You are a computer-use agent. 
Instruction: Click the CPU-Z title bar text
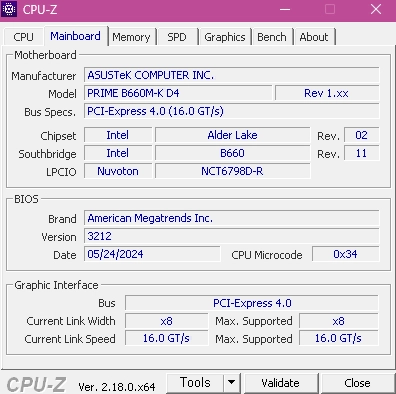pos(40,10)
